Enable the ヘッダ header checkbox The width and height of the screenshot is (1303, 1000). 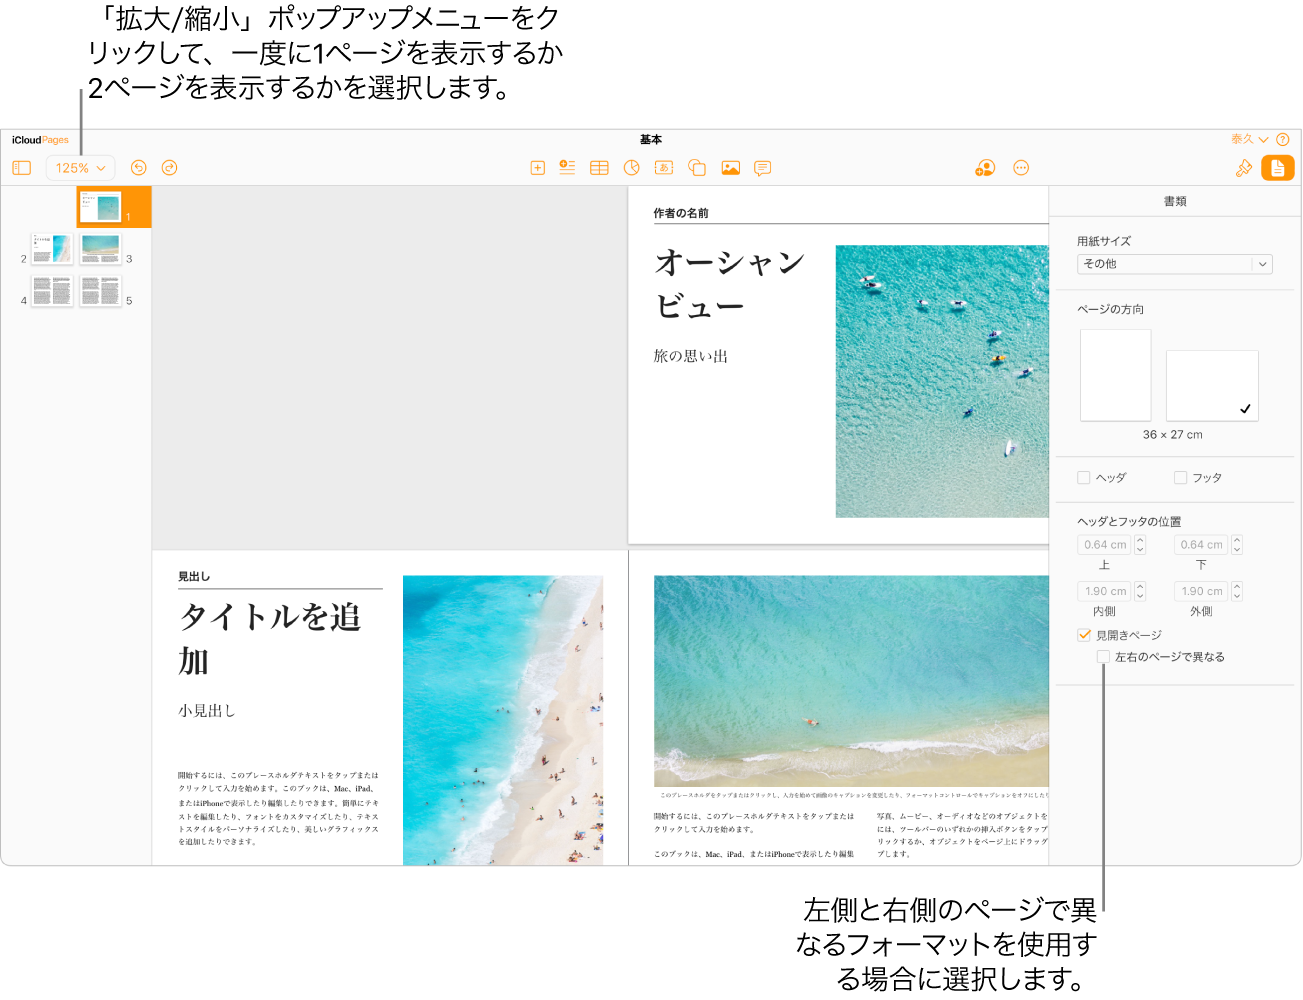click(x=1084, y=478)
